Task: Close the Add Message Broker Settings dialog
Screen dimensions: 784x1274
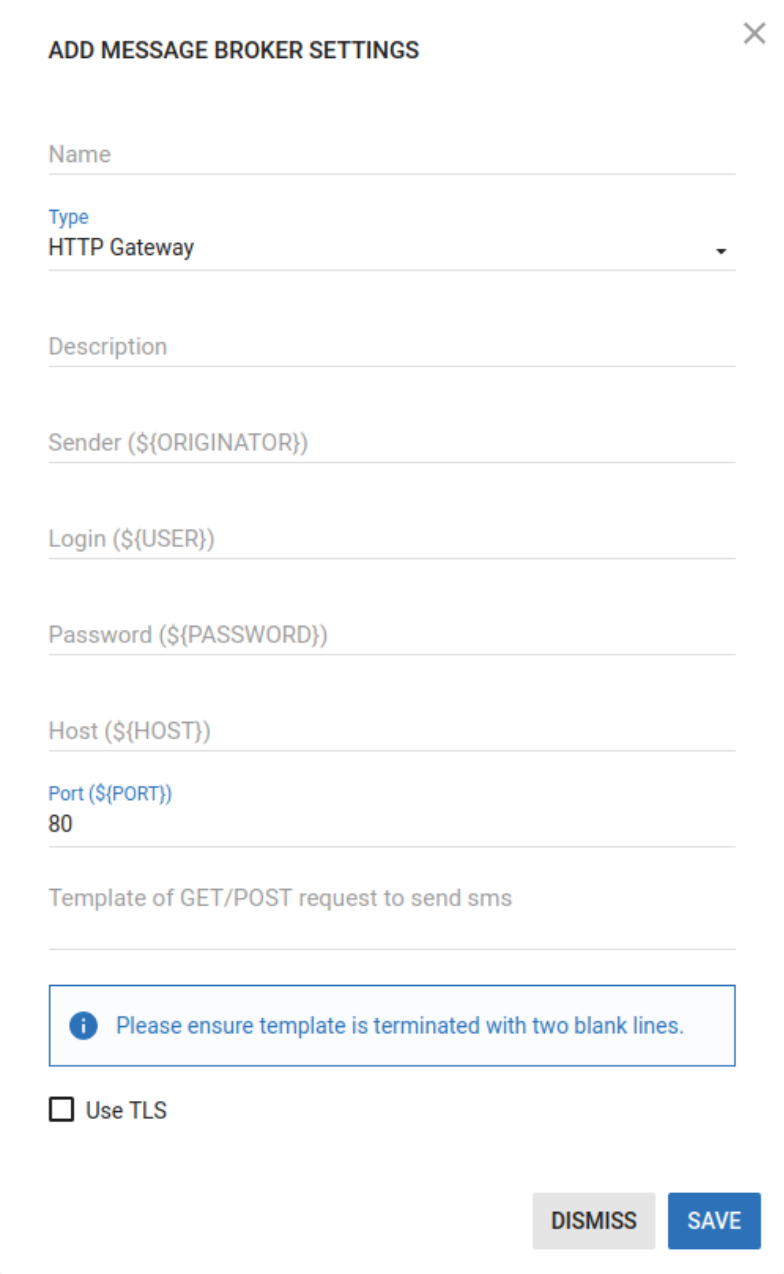Action: 755,33
